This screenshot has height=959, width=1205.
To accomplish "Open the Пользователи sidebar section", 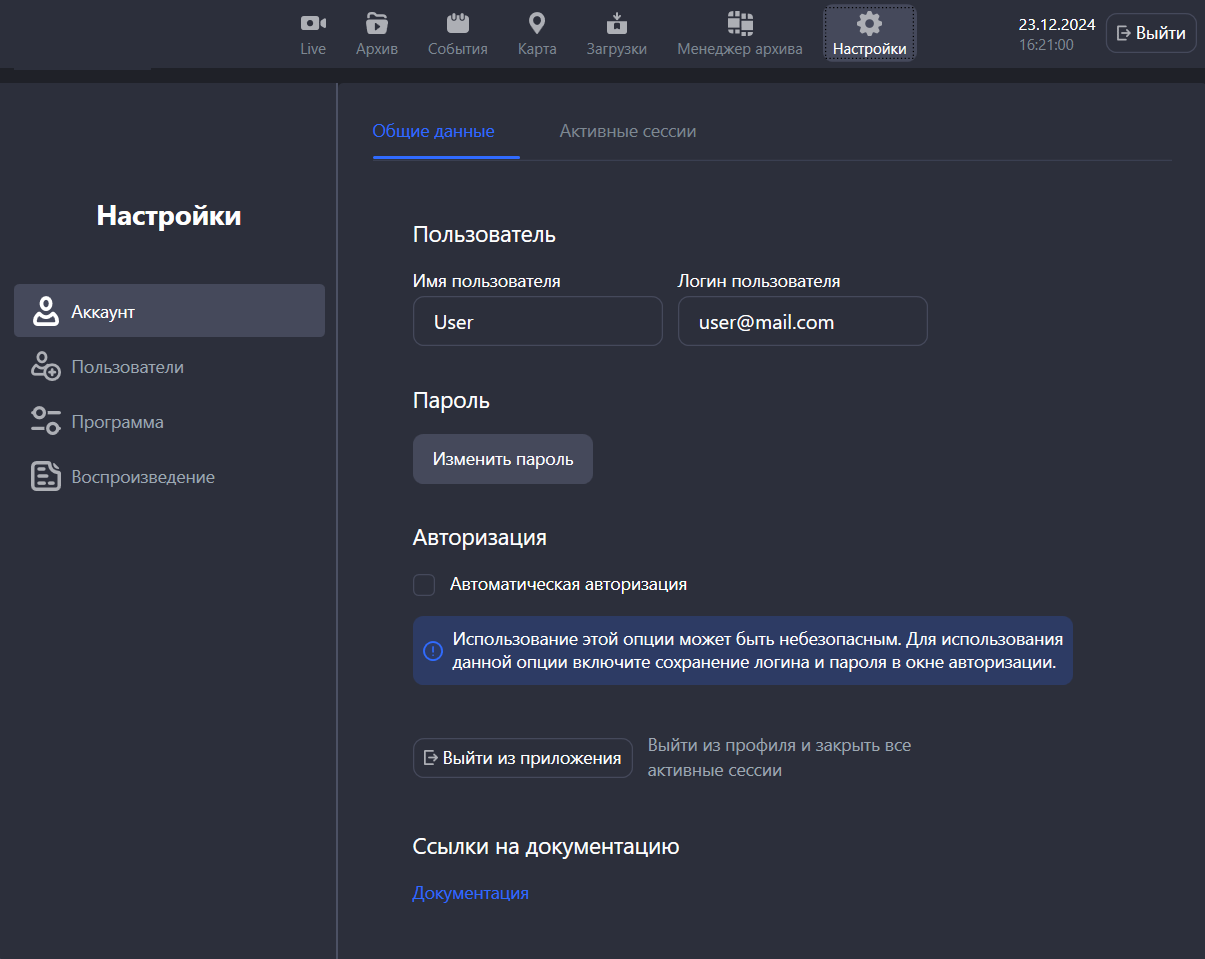I will (x=127, y=367).
